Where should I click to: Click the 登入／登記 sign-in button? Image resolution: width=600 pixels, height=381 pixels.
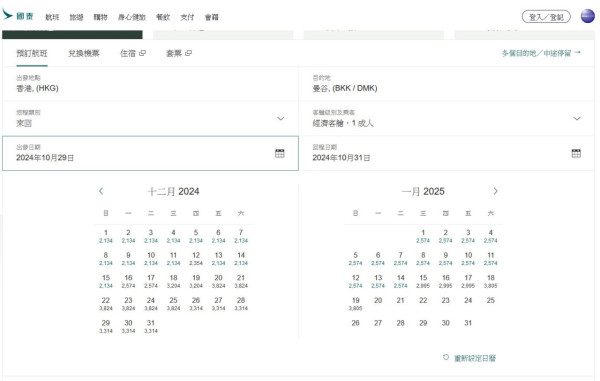point(546,17)
